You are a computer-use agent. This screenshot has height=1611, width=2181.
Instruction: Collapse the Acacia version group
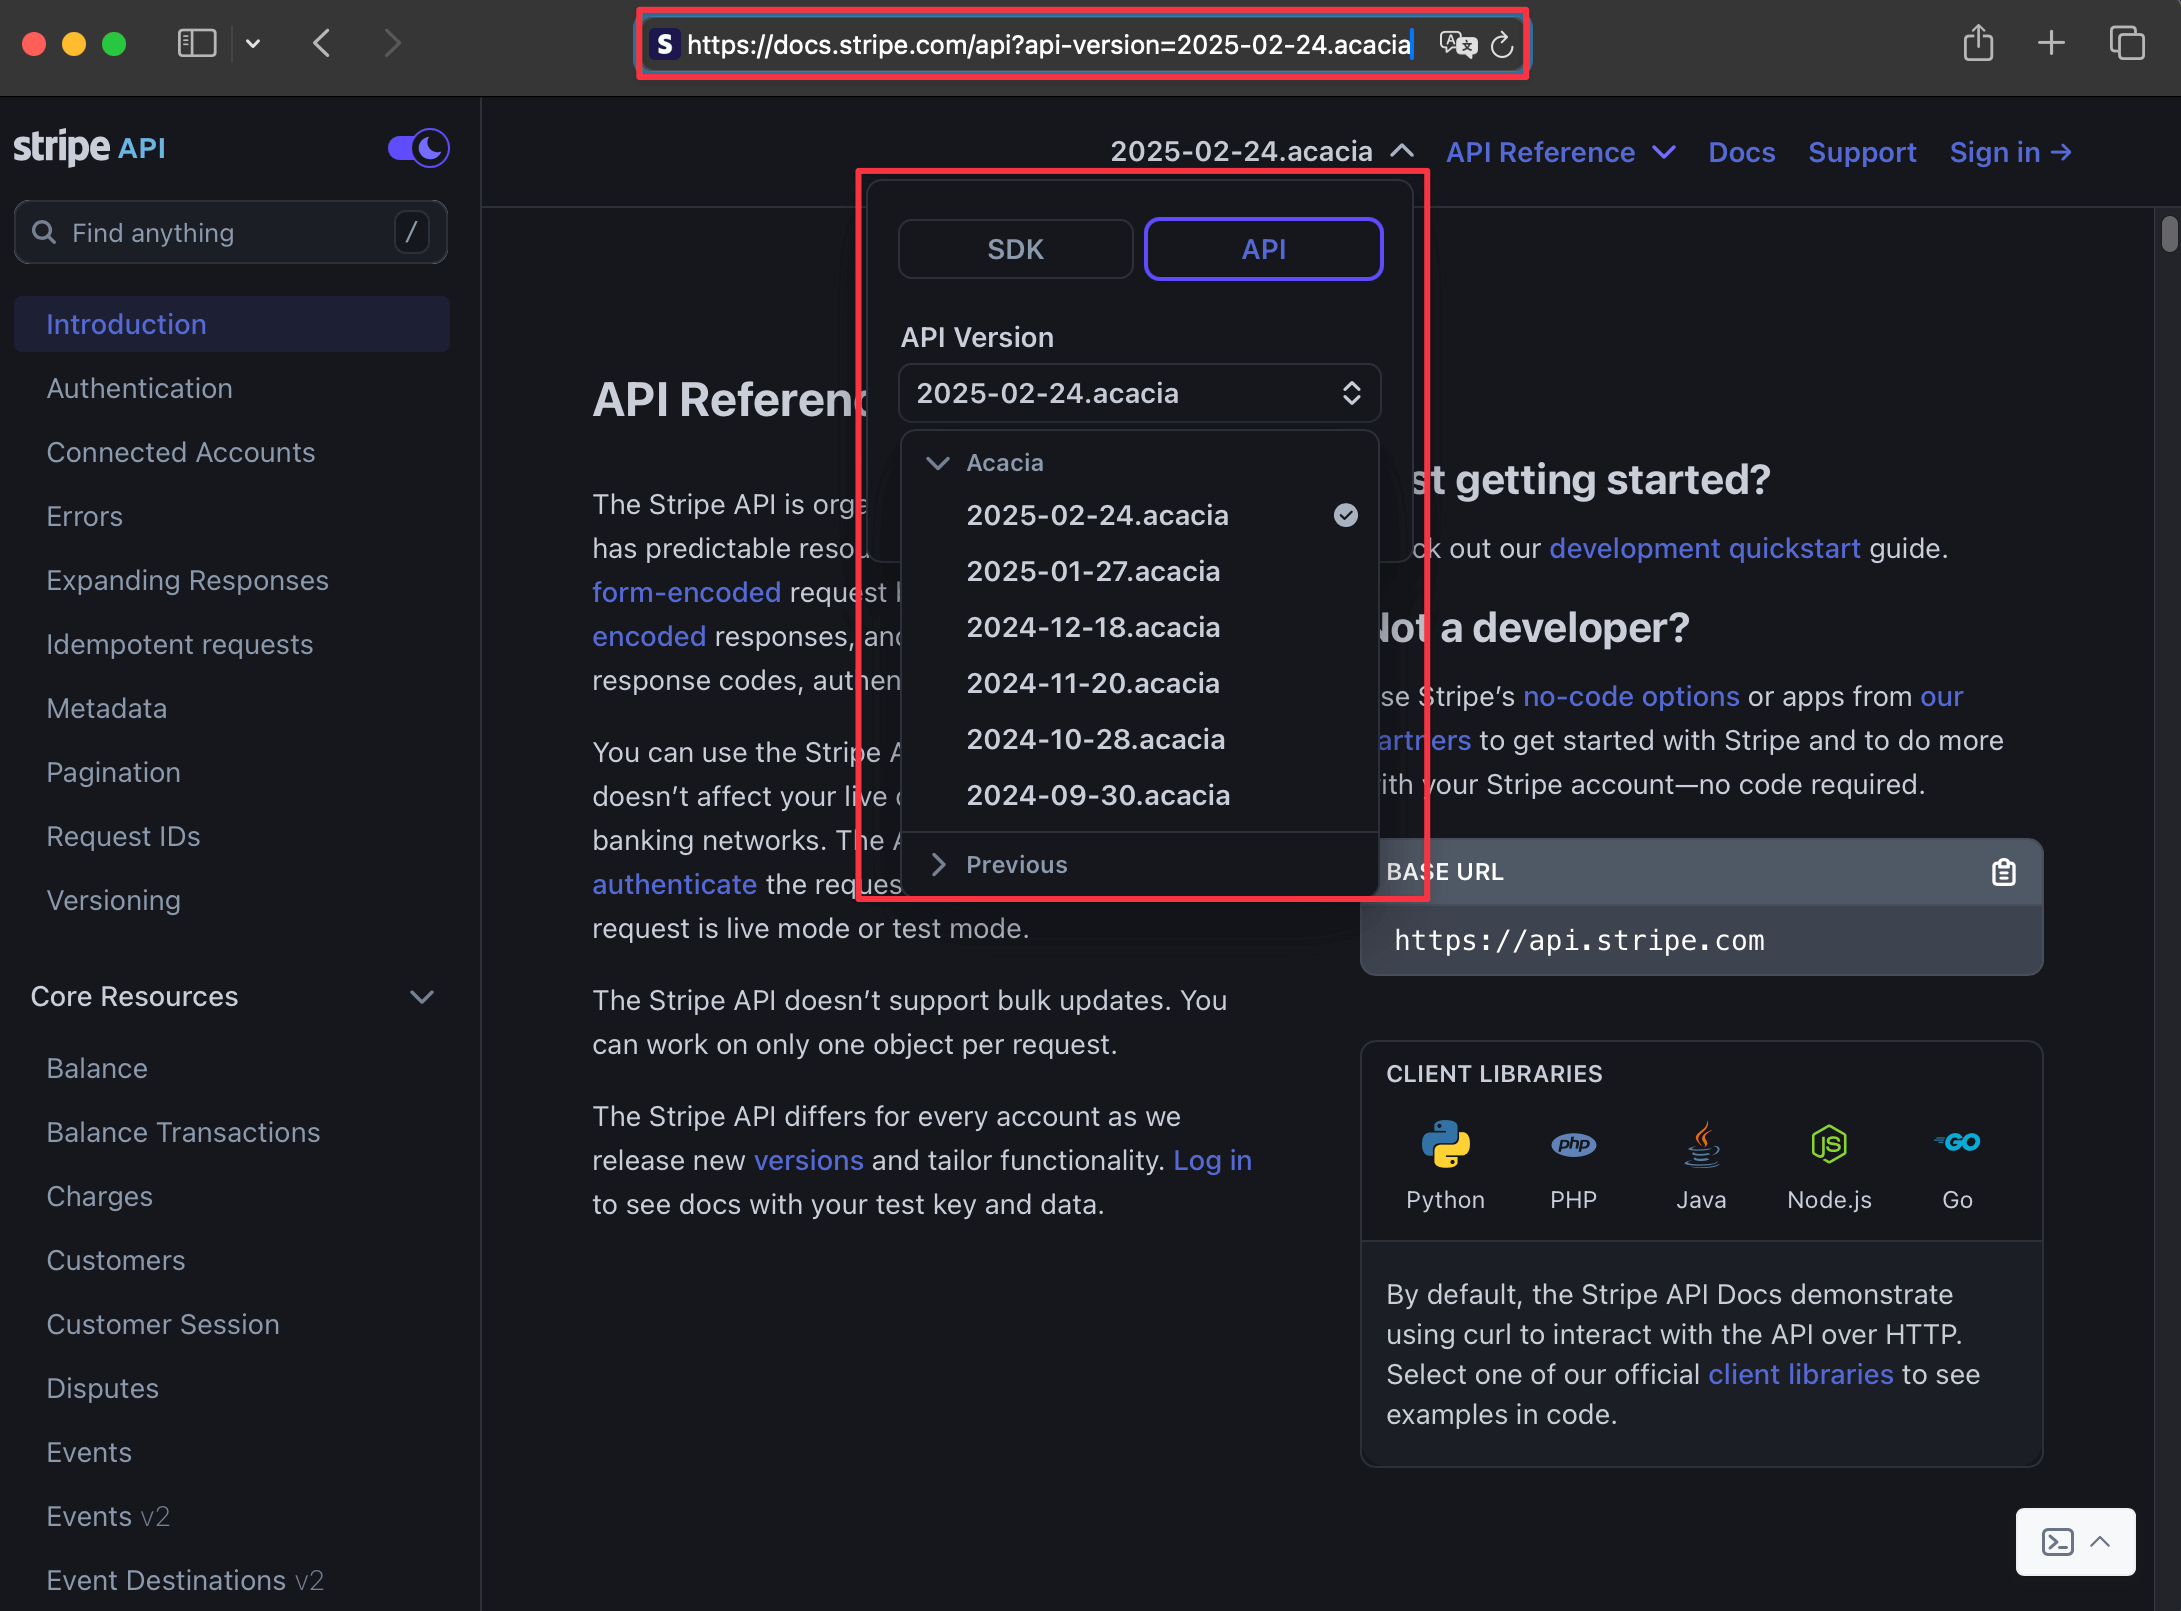tap(938, 462)
